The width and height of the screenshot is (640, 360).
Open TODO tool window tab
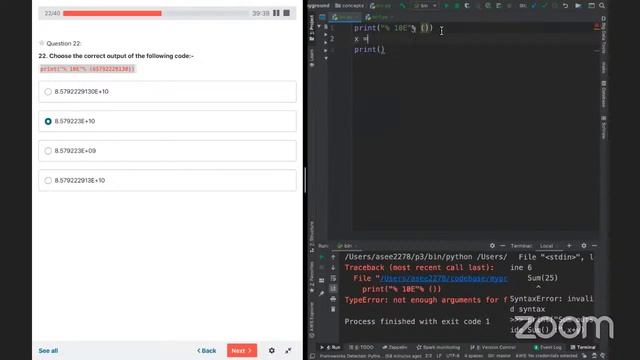[x=361, y=347]
